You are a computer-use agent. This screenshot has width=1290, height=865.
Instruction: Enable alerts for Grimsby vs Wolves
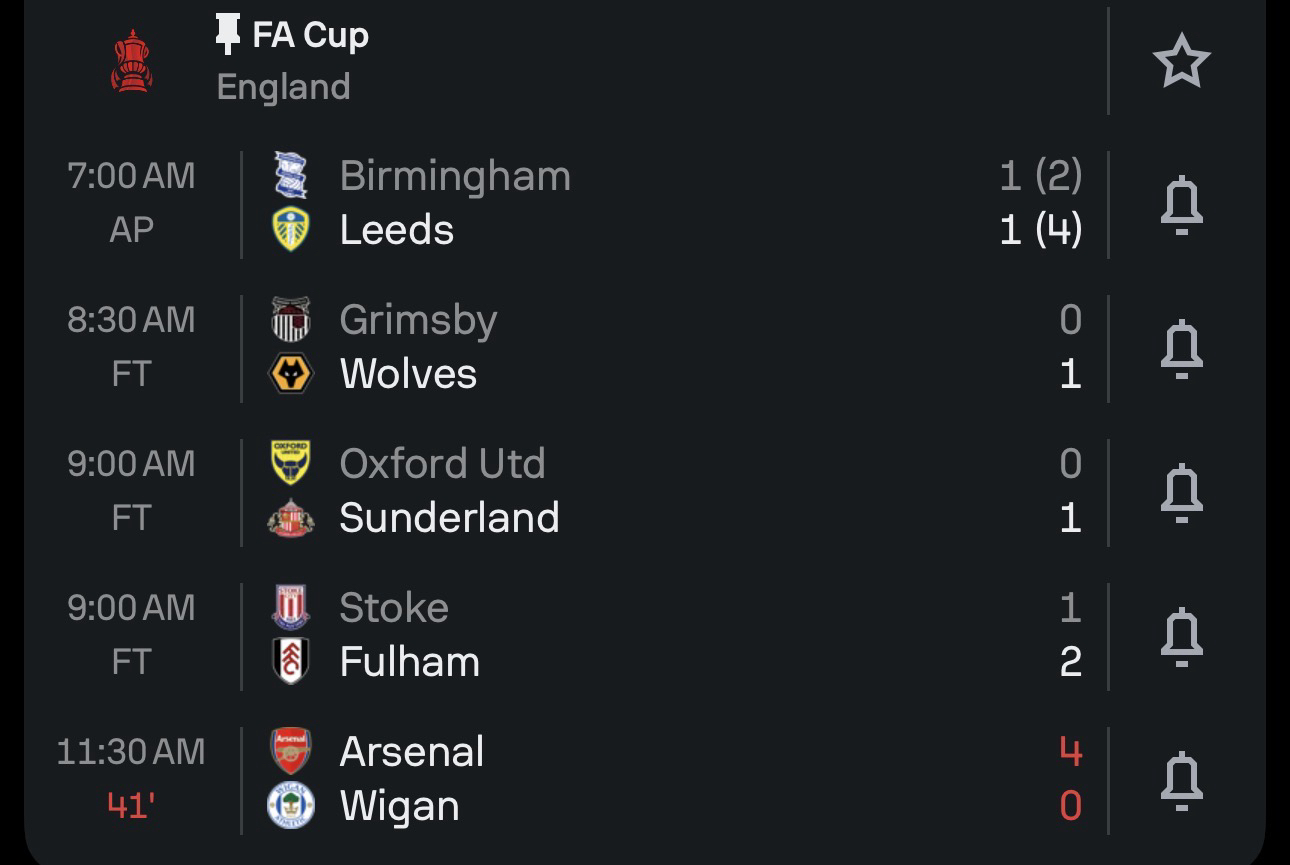(x=1181, y=348)
